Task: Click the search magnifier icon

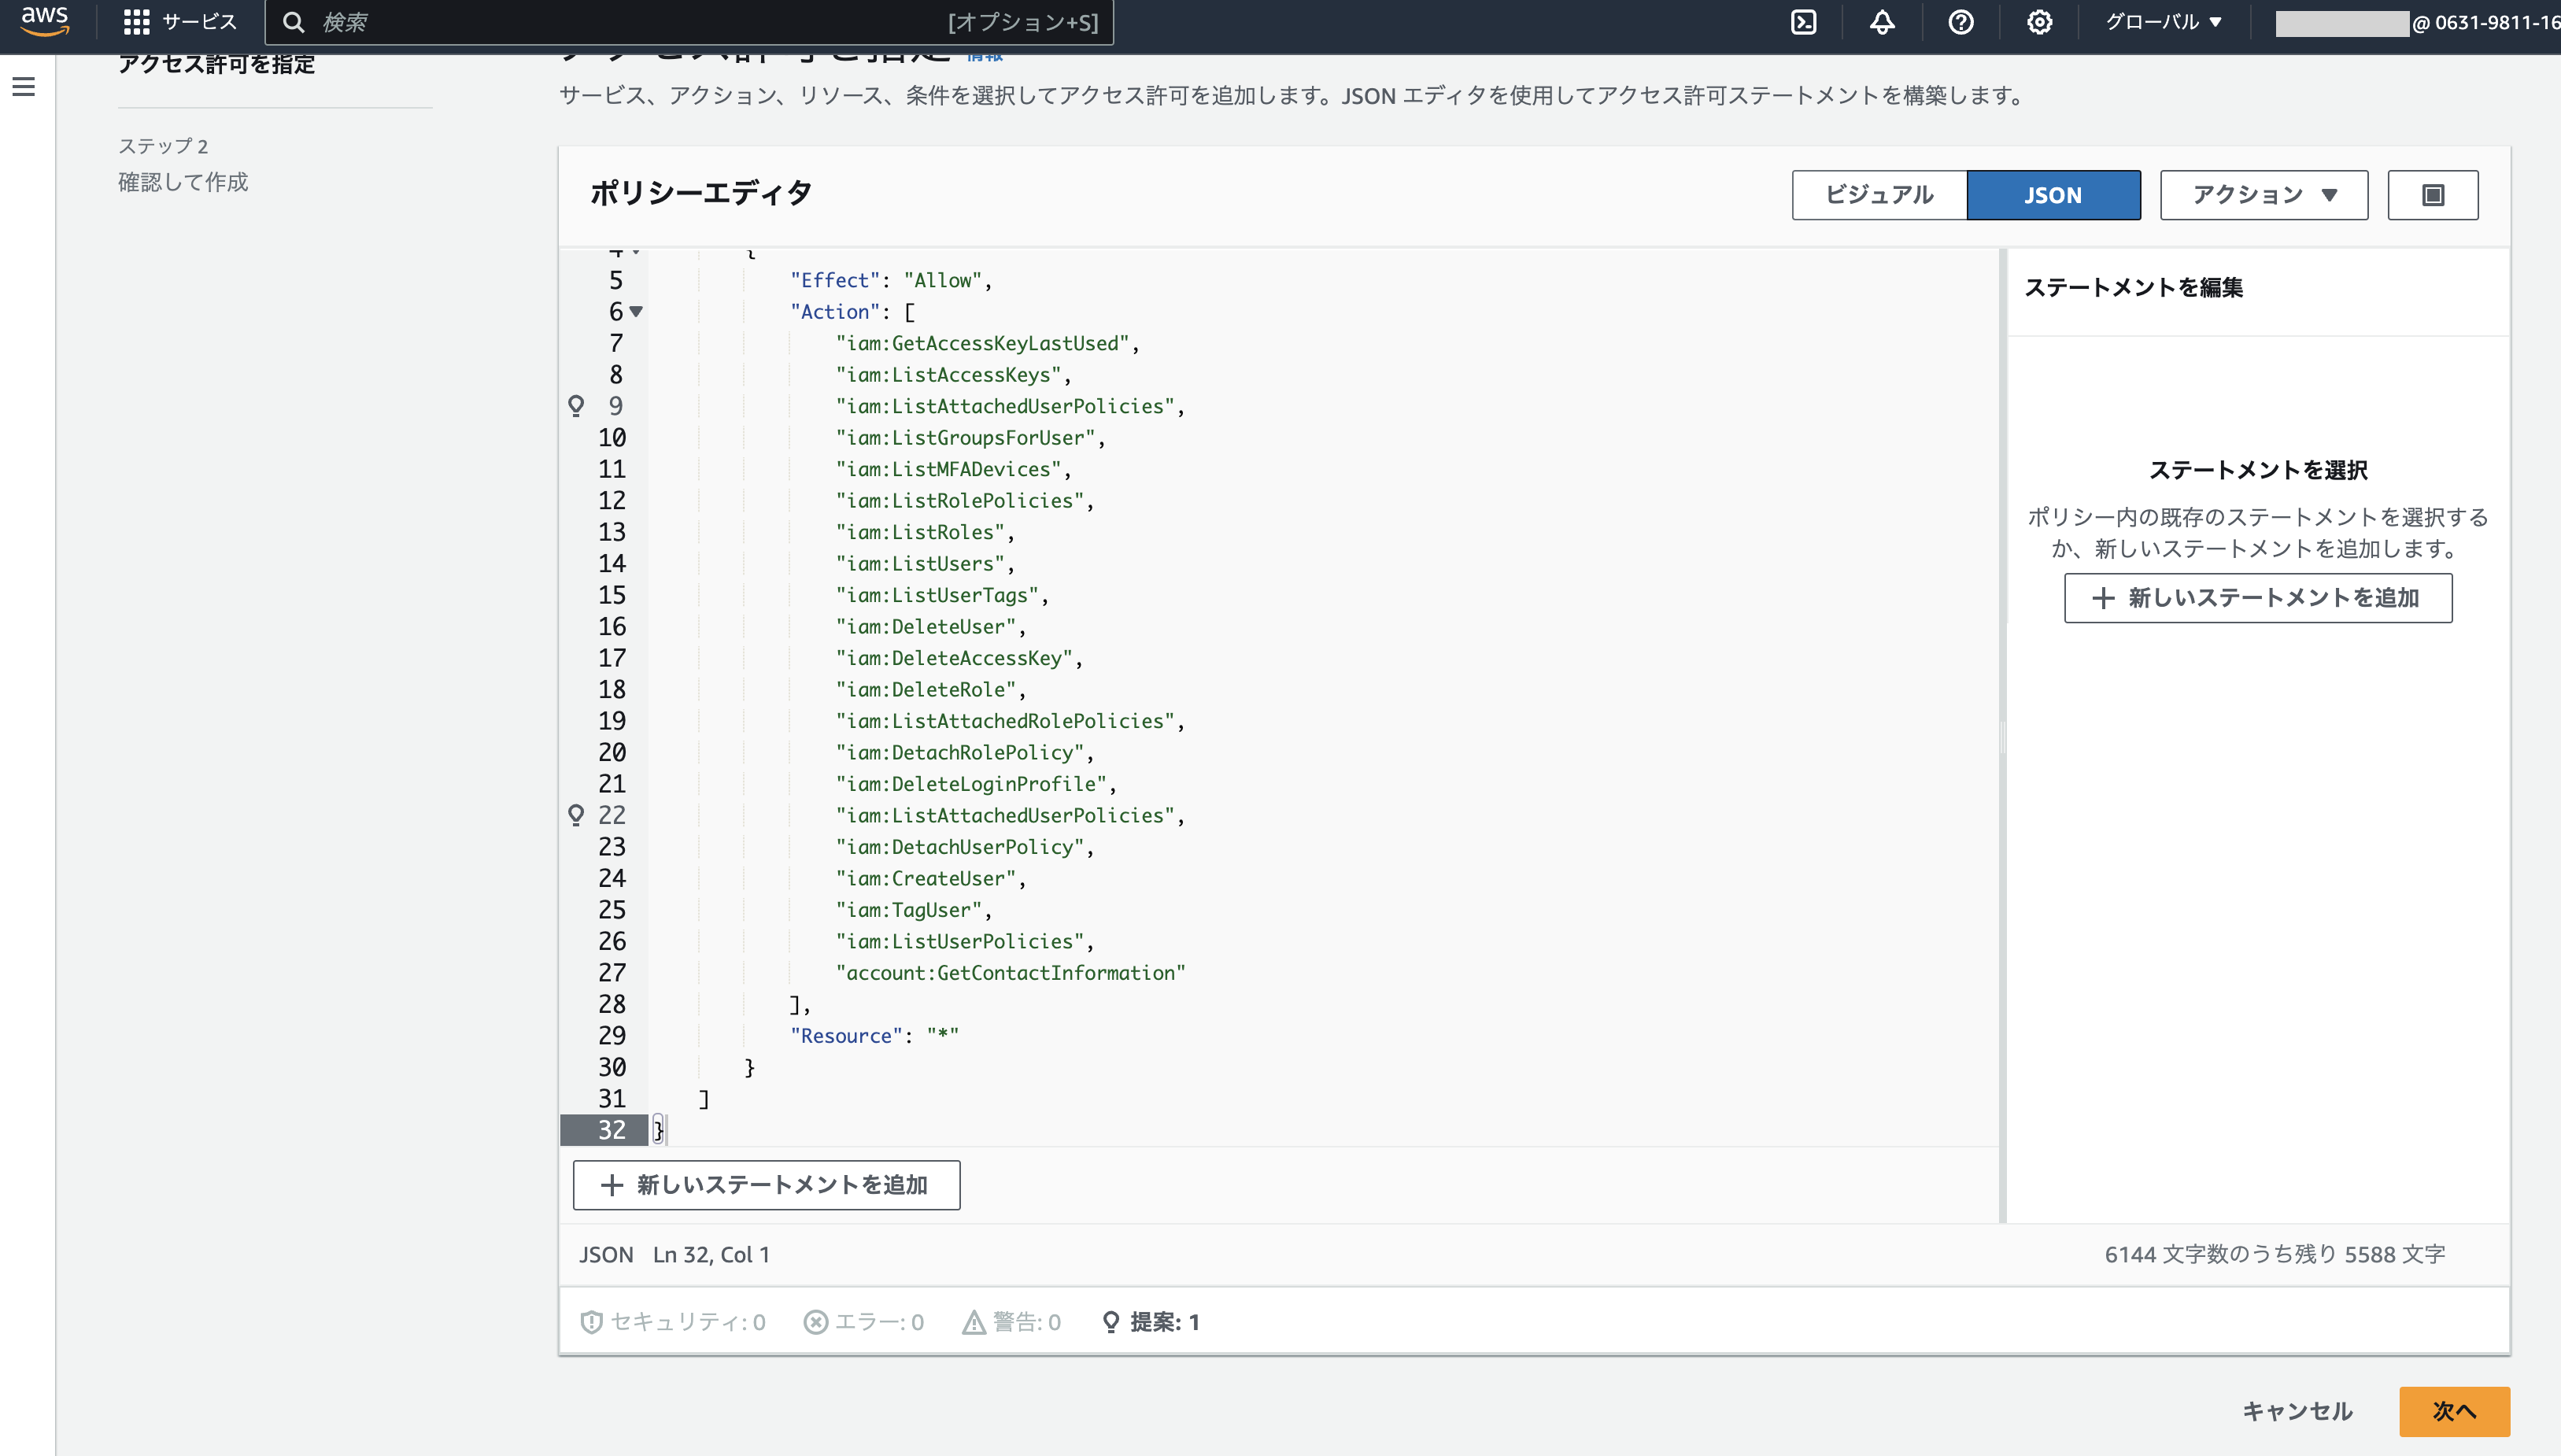Action: [293, 22]
